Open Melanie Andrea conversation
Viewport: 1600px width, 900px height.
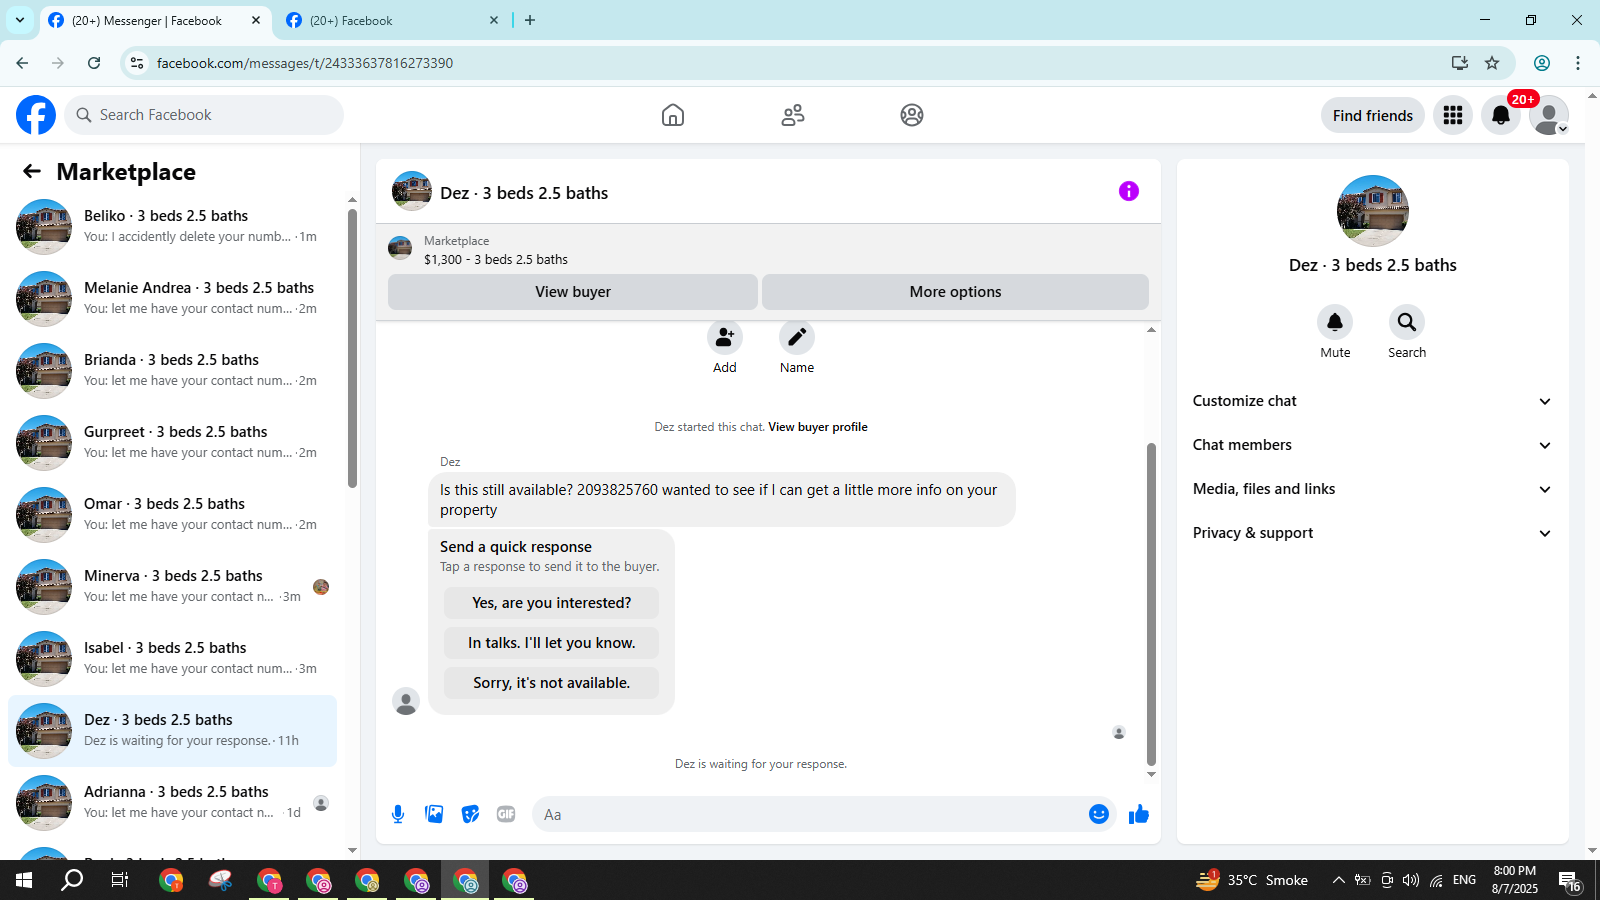click(x=172, y=299)
